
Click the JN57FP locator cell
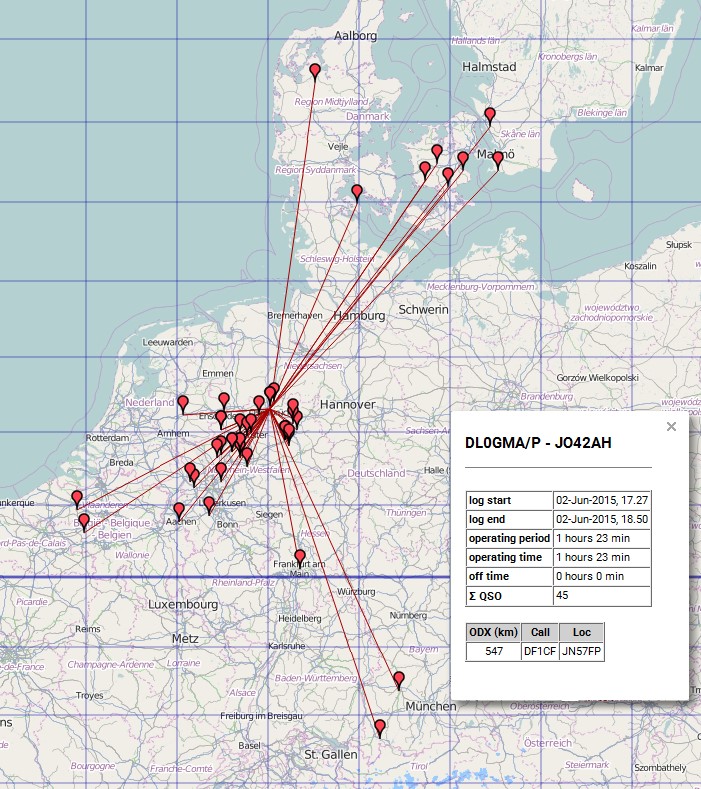(582, 652)
